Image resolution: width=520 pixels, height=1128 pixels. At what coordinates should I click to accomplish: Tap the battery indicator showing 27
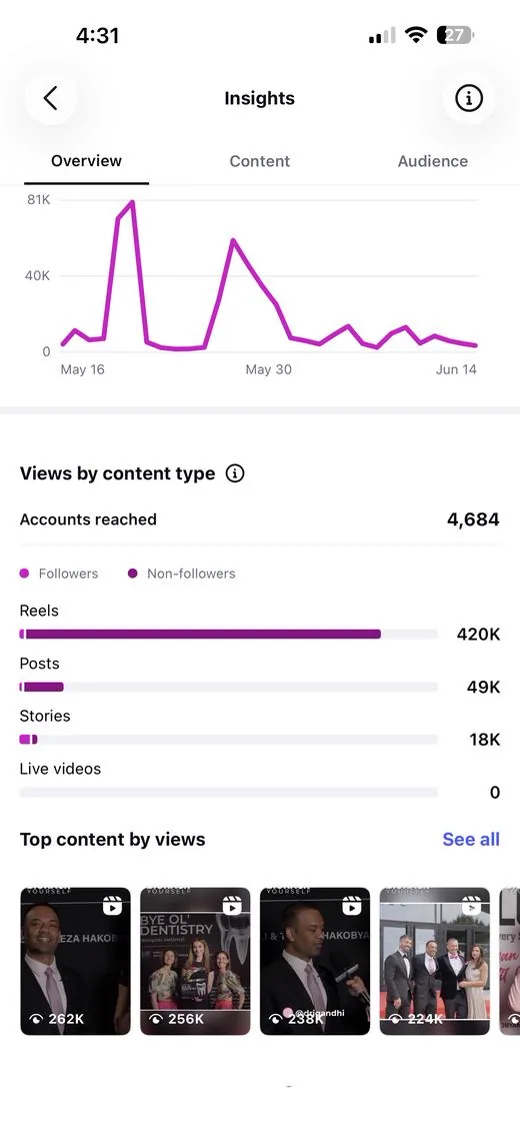[x=455, y=35]
